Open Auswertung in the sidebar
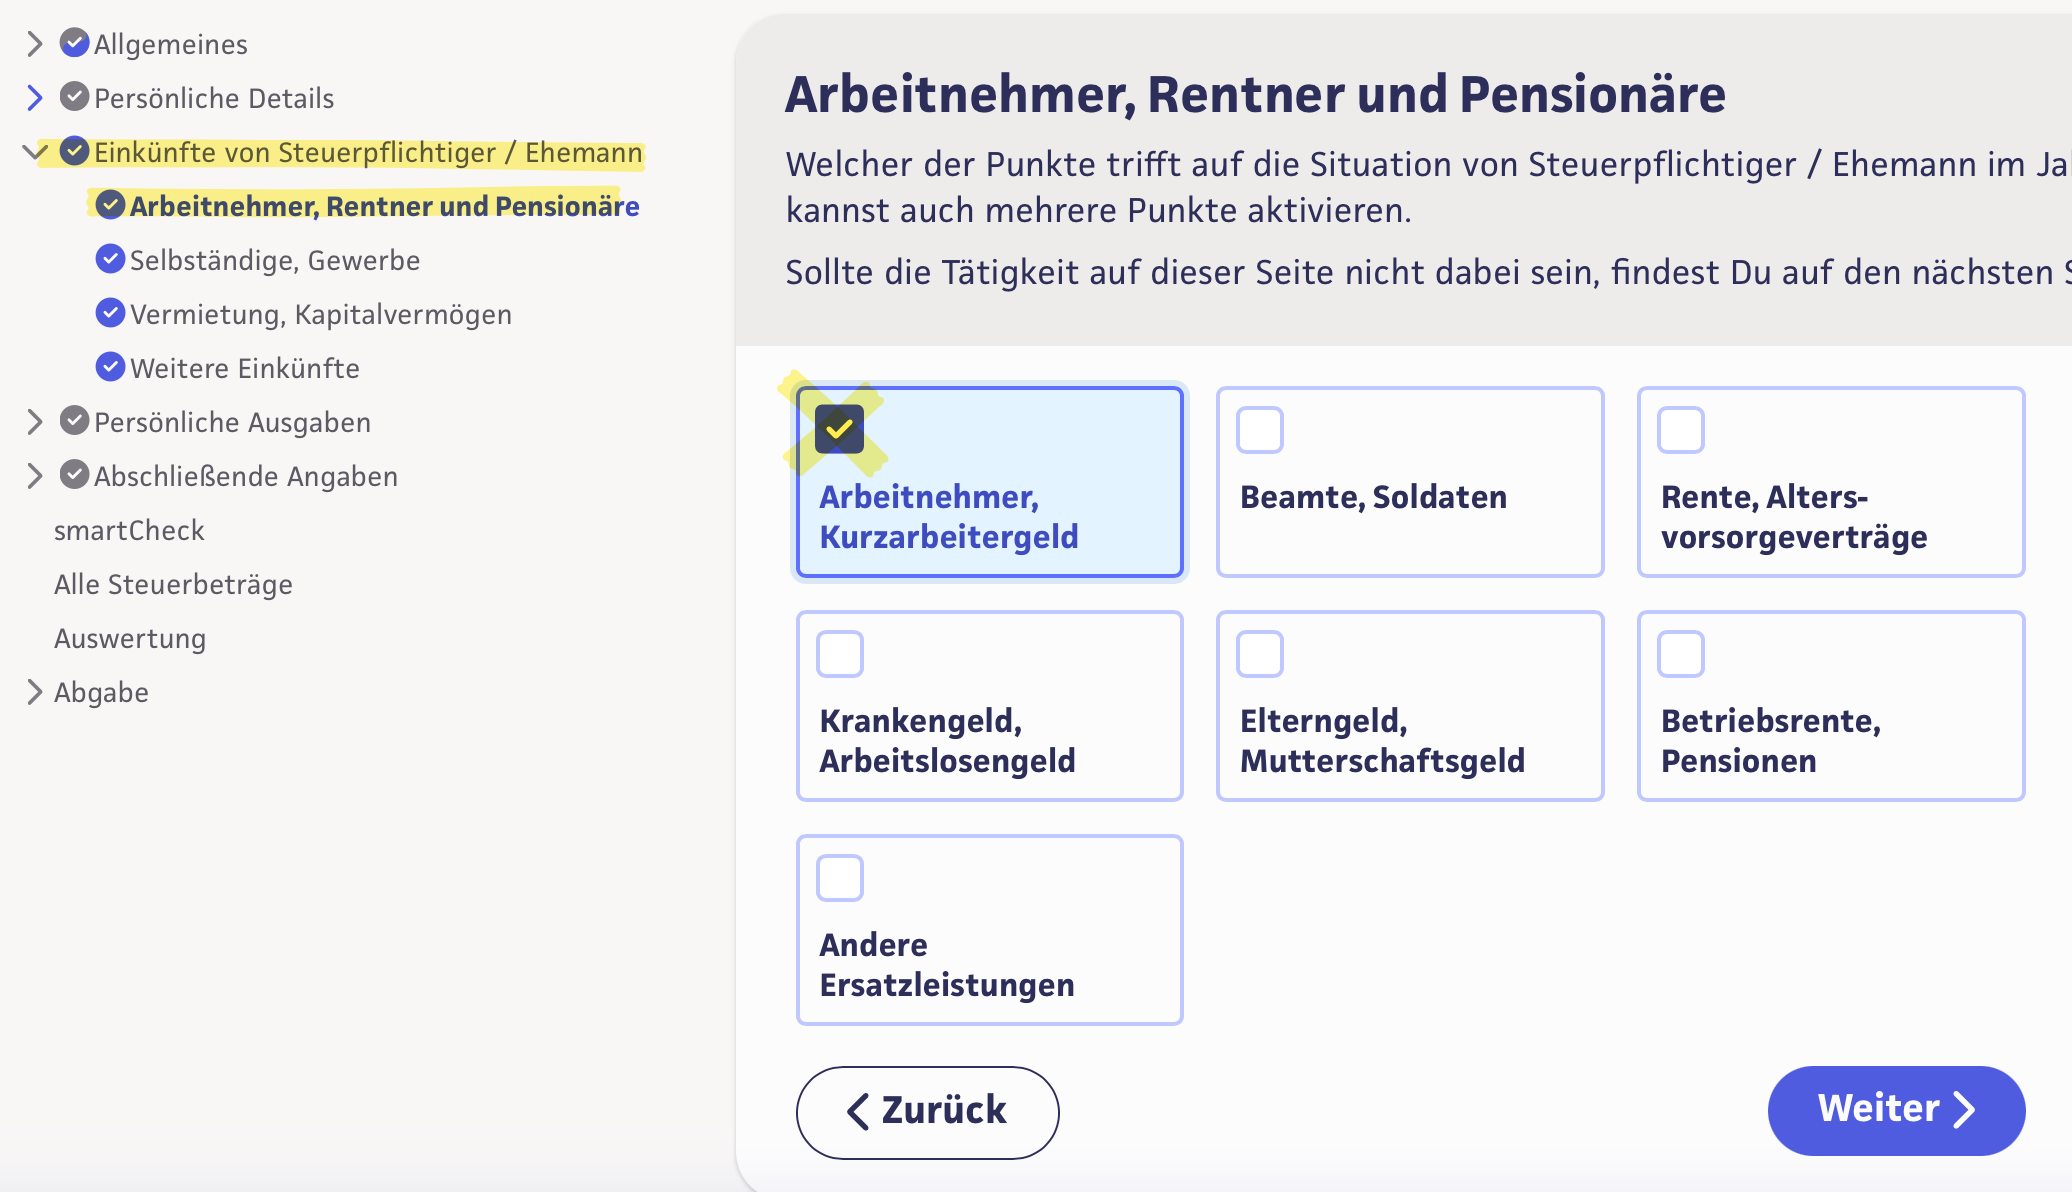2072x1192 pixels. [x=130, y=638]
